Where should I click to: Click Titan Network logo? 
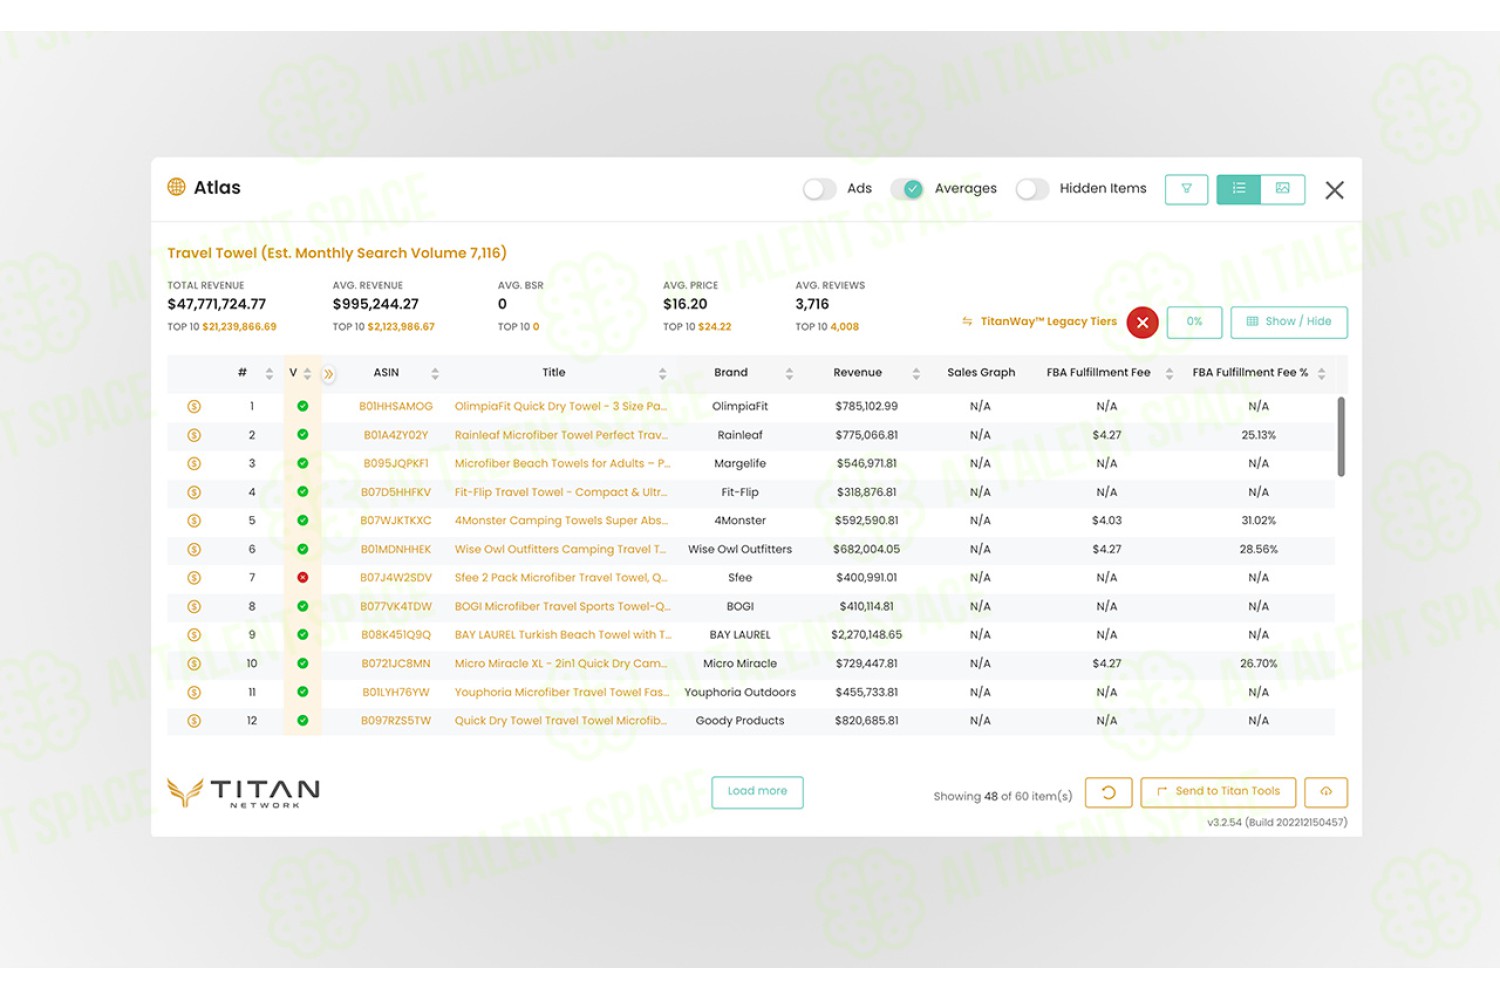[x=243, y=792]
